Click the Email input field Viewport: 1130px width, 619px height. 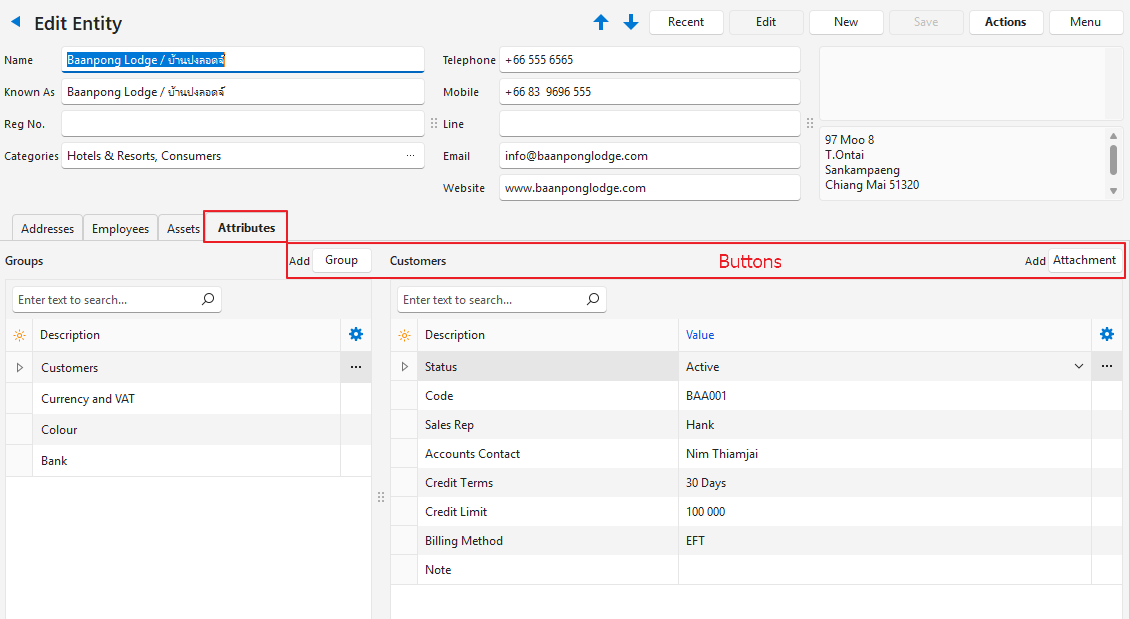point(649,156)
